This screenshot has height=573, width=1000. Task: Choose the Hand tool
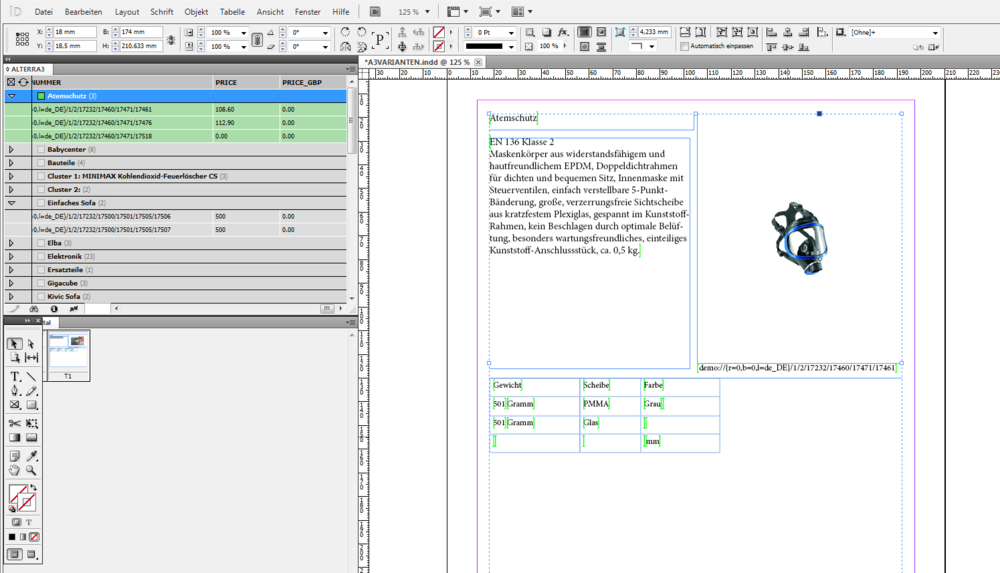click(x=15, y=470)
